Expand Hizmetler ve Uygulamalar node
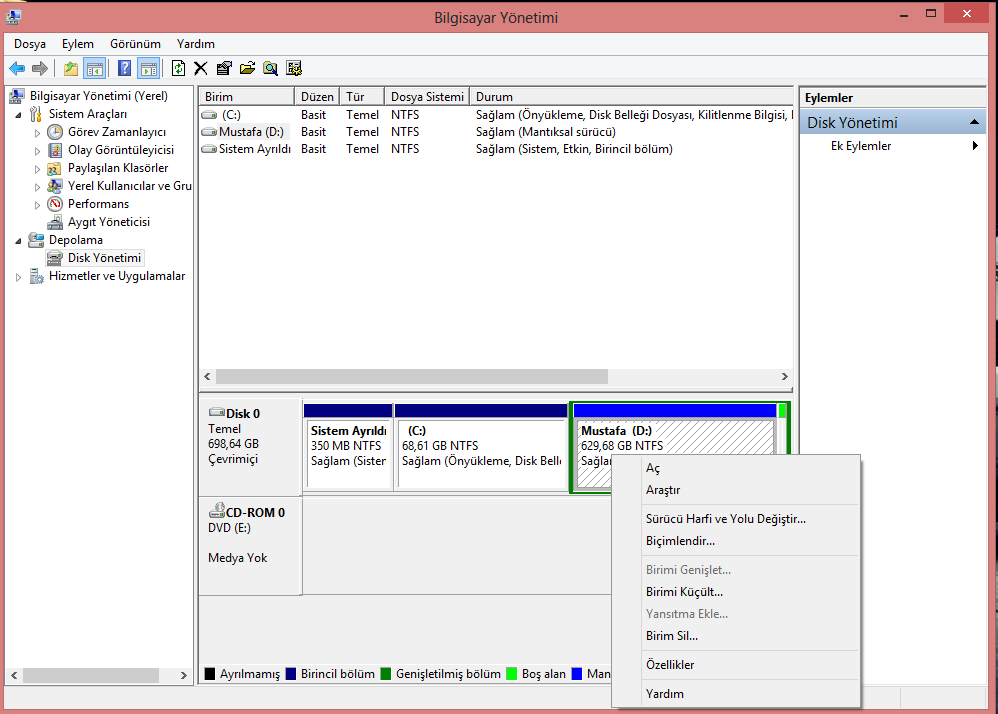 click(19, 277)
